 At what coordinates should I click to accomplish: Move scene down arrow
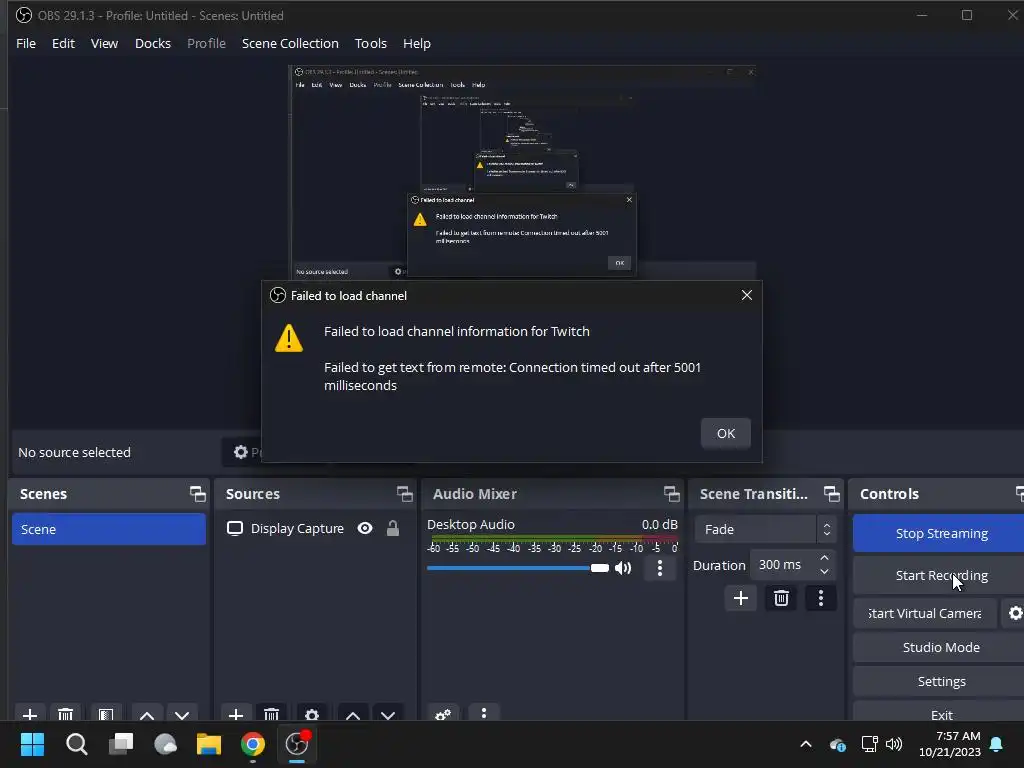pos(182,714)
